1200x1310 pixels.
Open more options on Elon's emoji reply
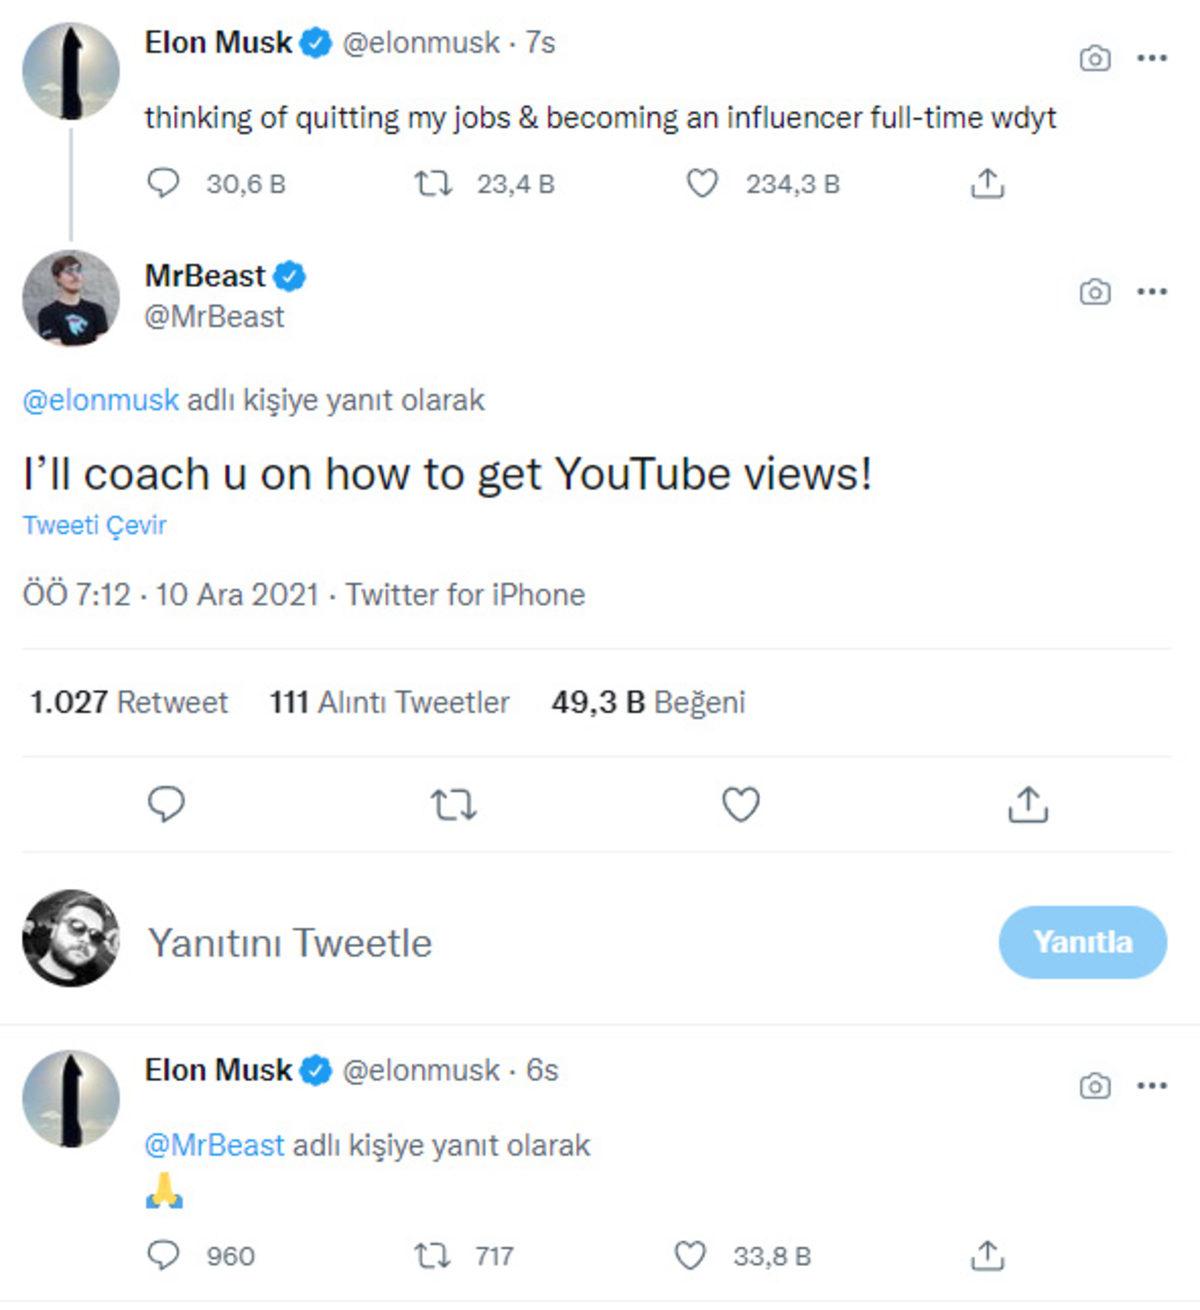click(x=1152, y=1086)
